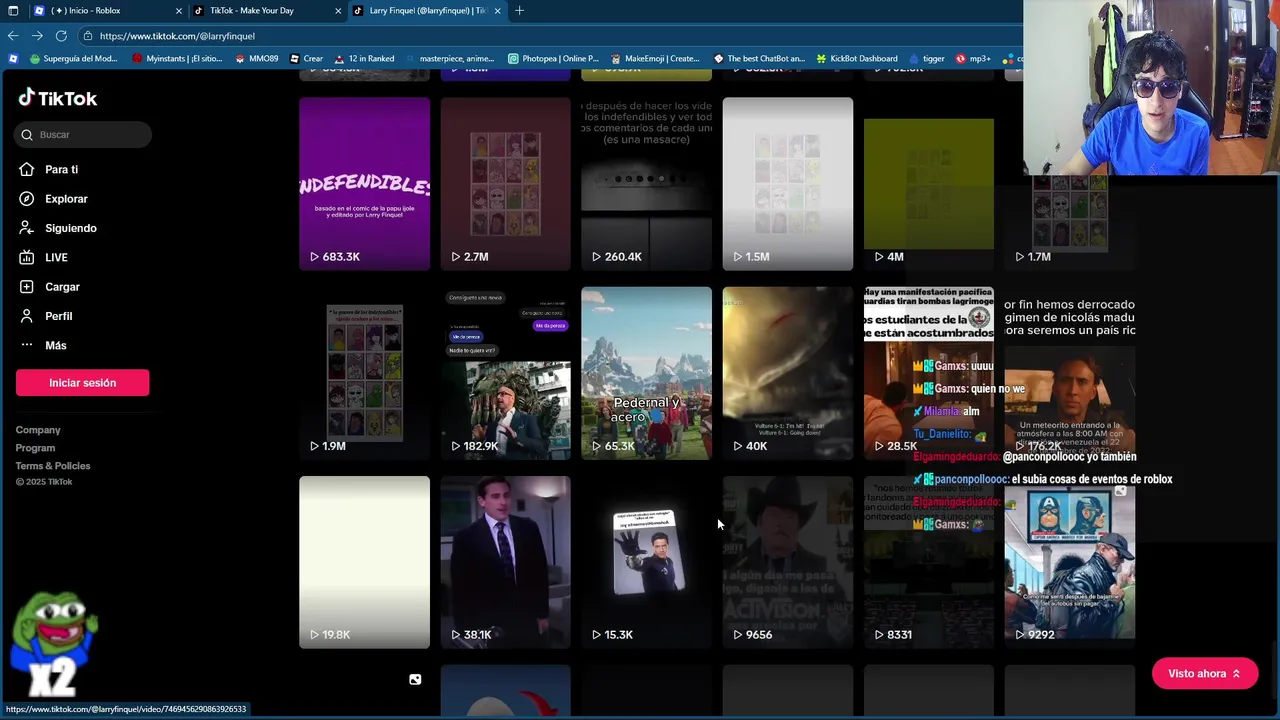Screen dimensions: 1280x720
Task: Click the Pepe frog x2 overlay sticker
Action: click(x=53, y=645)
